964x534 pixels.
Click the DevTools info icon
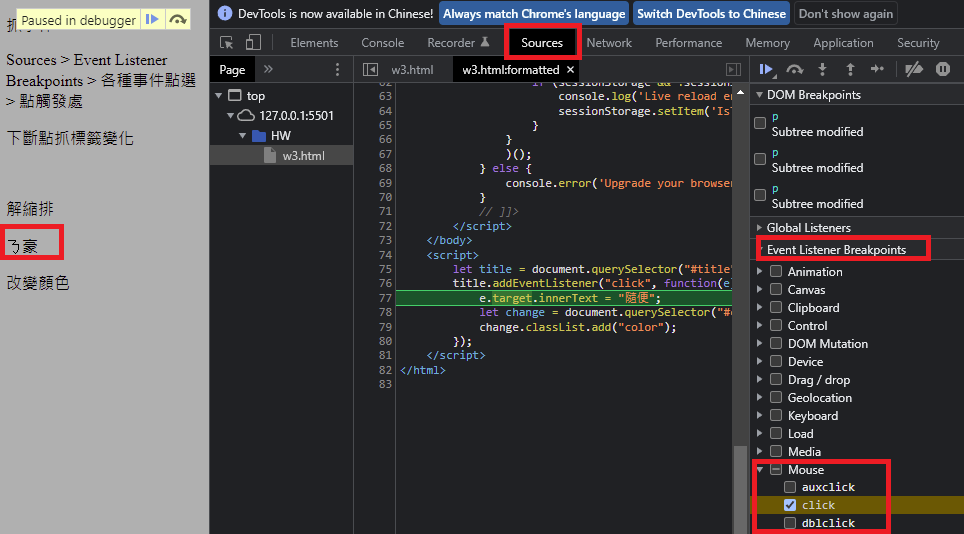tap(225, 13)
